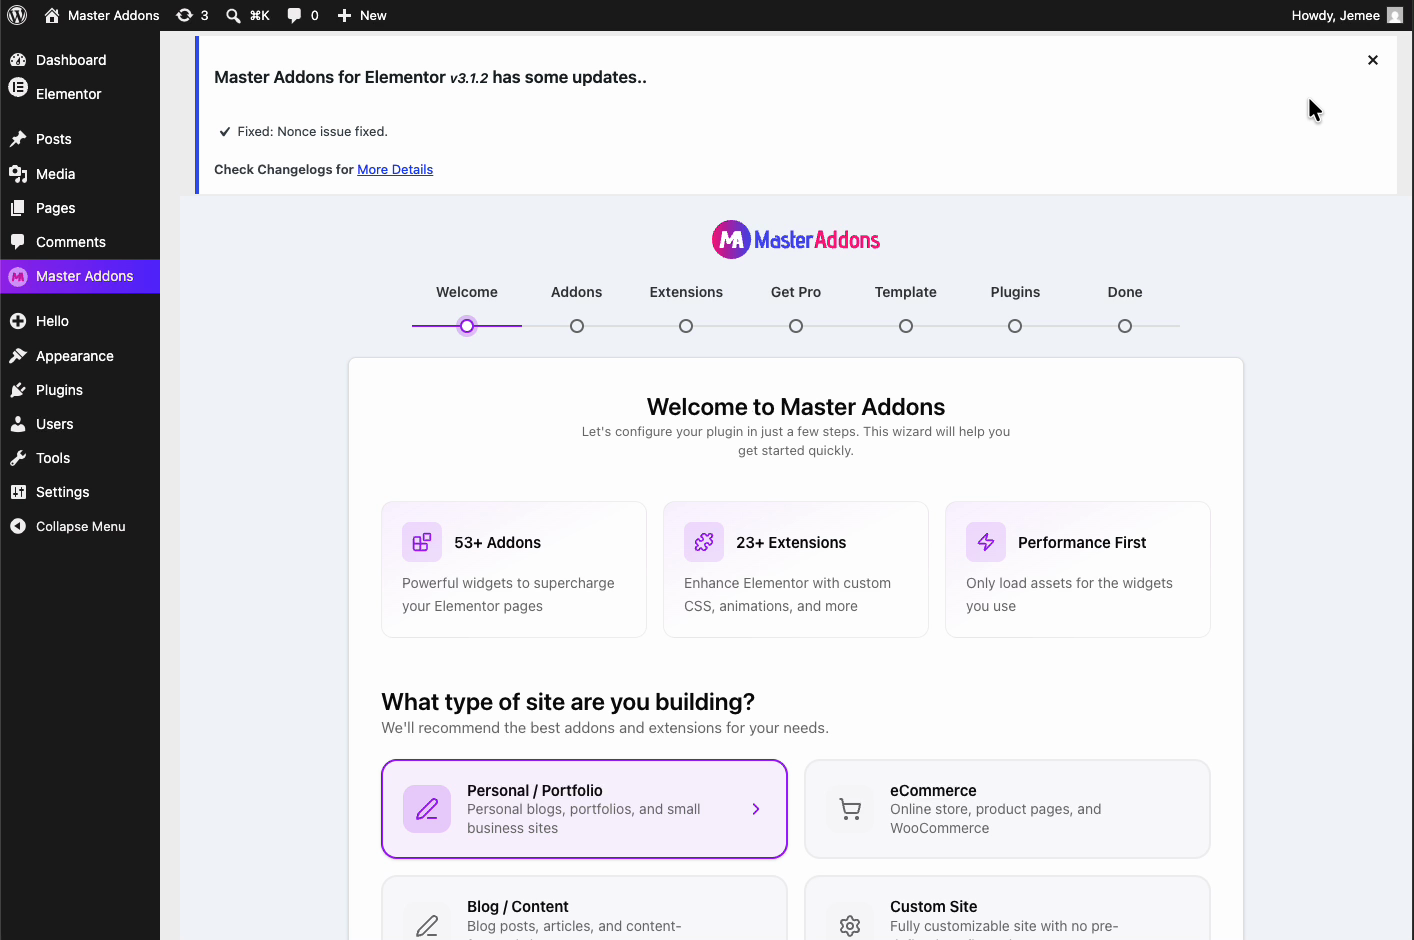
Task: Open Elementor label in the sidebar
Action: click(69, 94)
